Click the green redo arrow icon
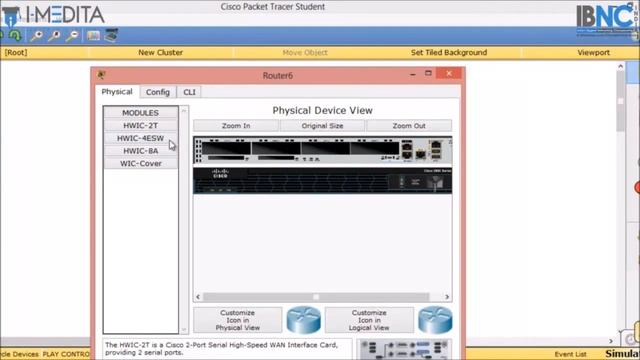Image resolution: width=640 pixels, height=360 pixels. click(15, 36)
